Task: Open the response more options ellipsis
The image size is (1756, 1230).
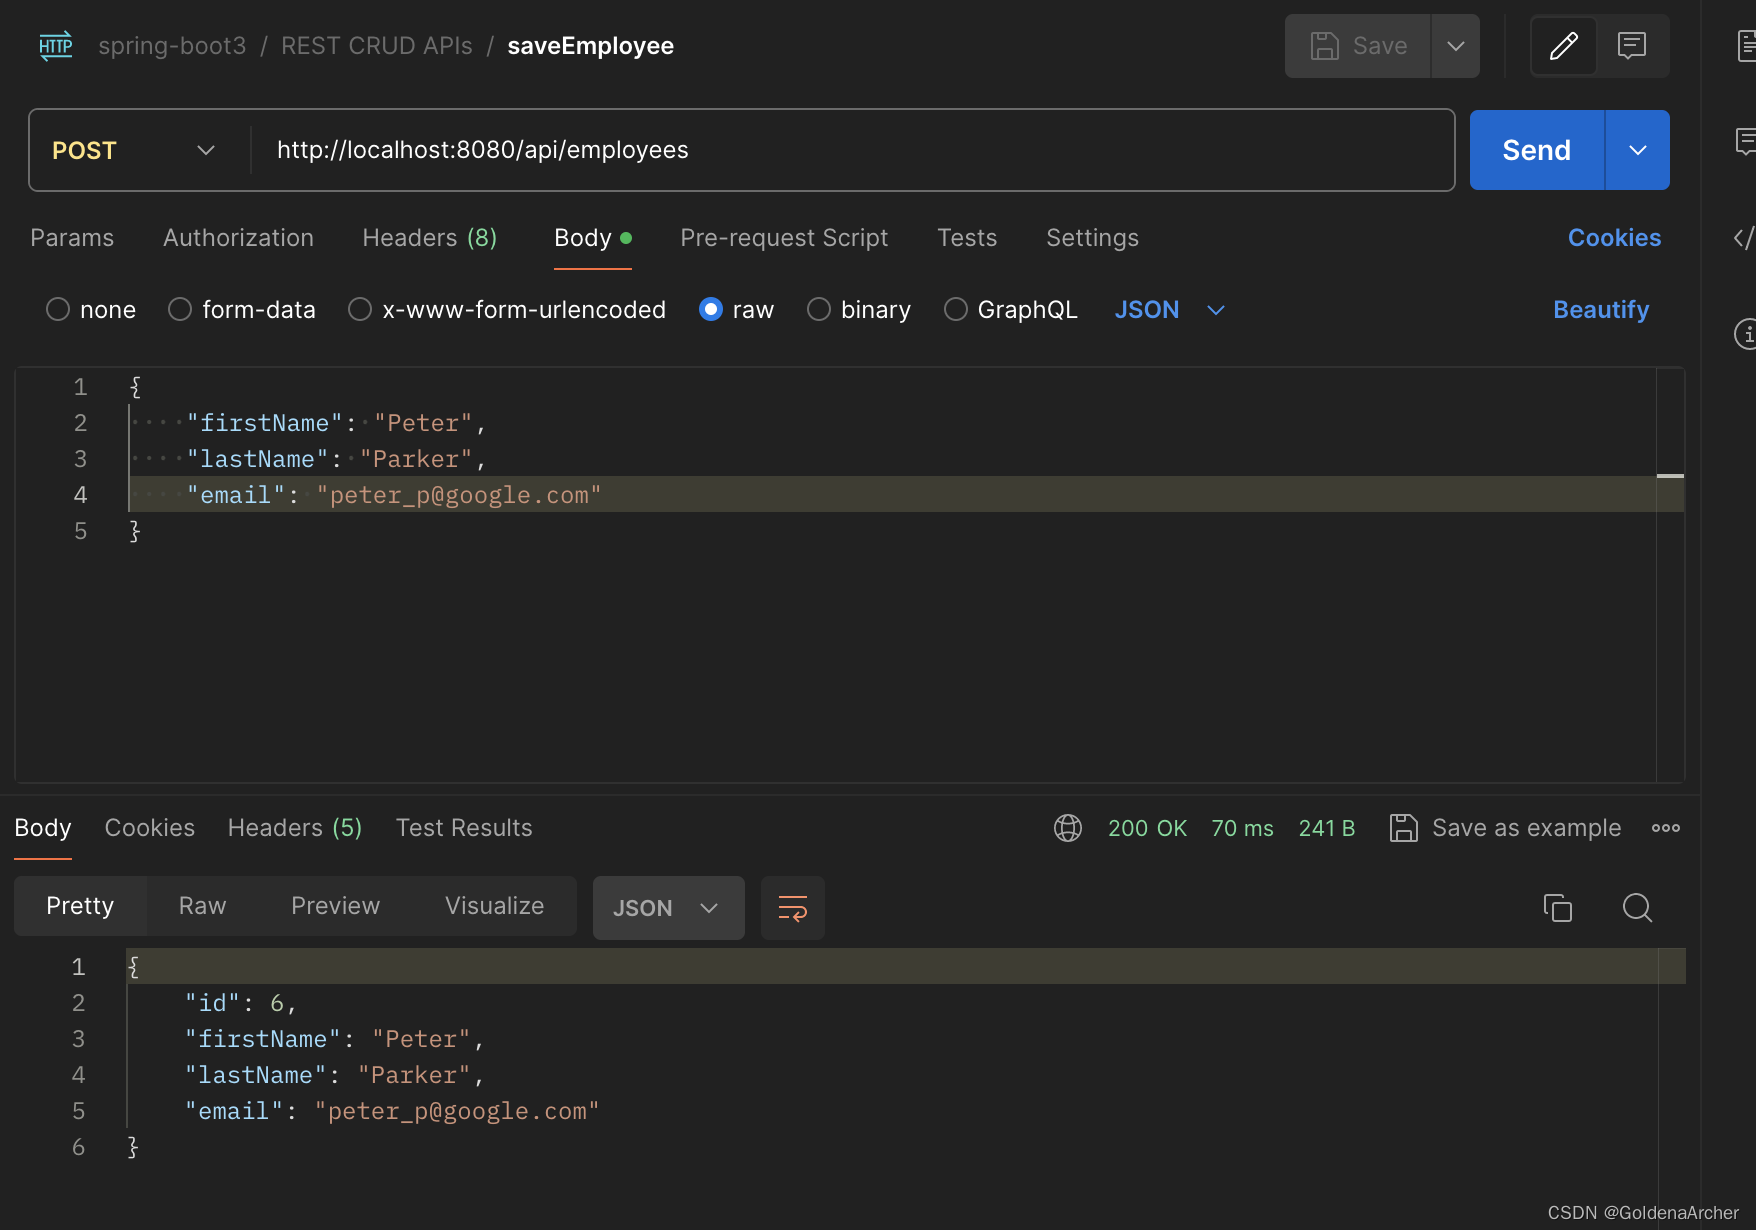Action: 1666,828
